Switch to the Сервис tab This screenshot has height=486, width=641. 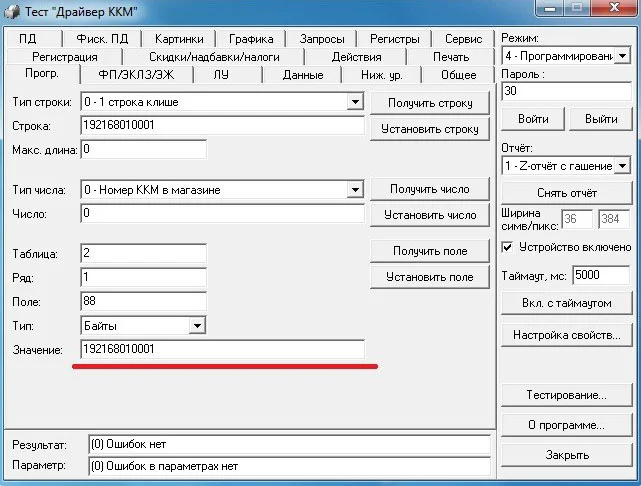pos(463,39)
